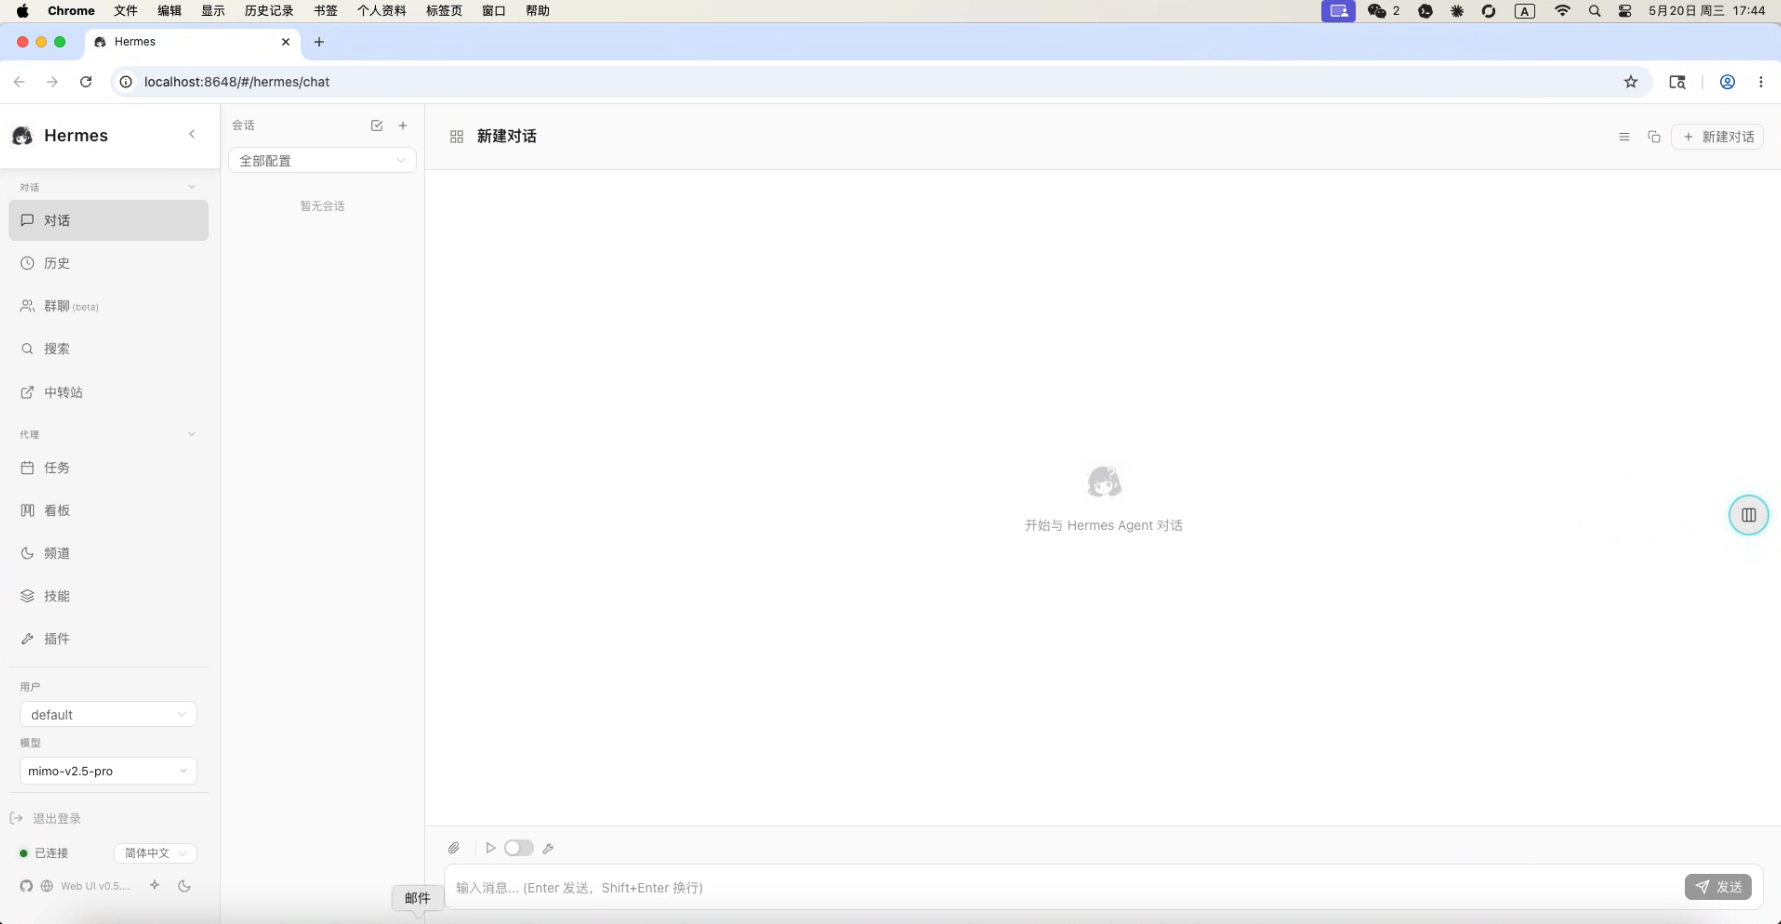
Task: Click the paperclip attachment icon
Action: click(454, 848)
